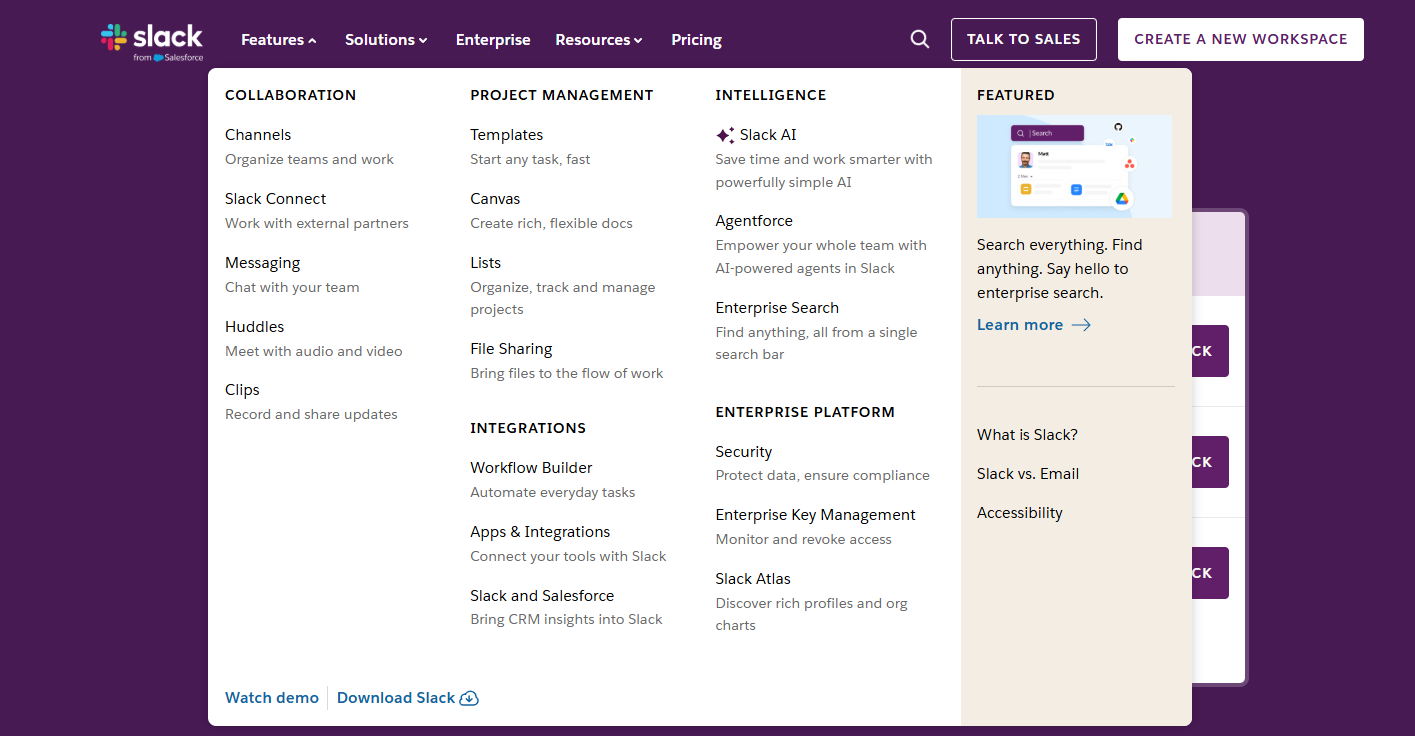Click the Slack AI sparkle icon

coord(725,135)
